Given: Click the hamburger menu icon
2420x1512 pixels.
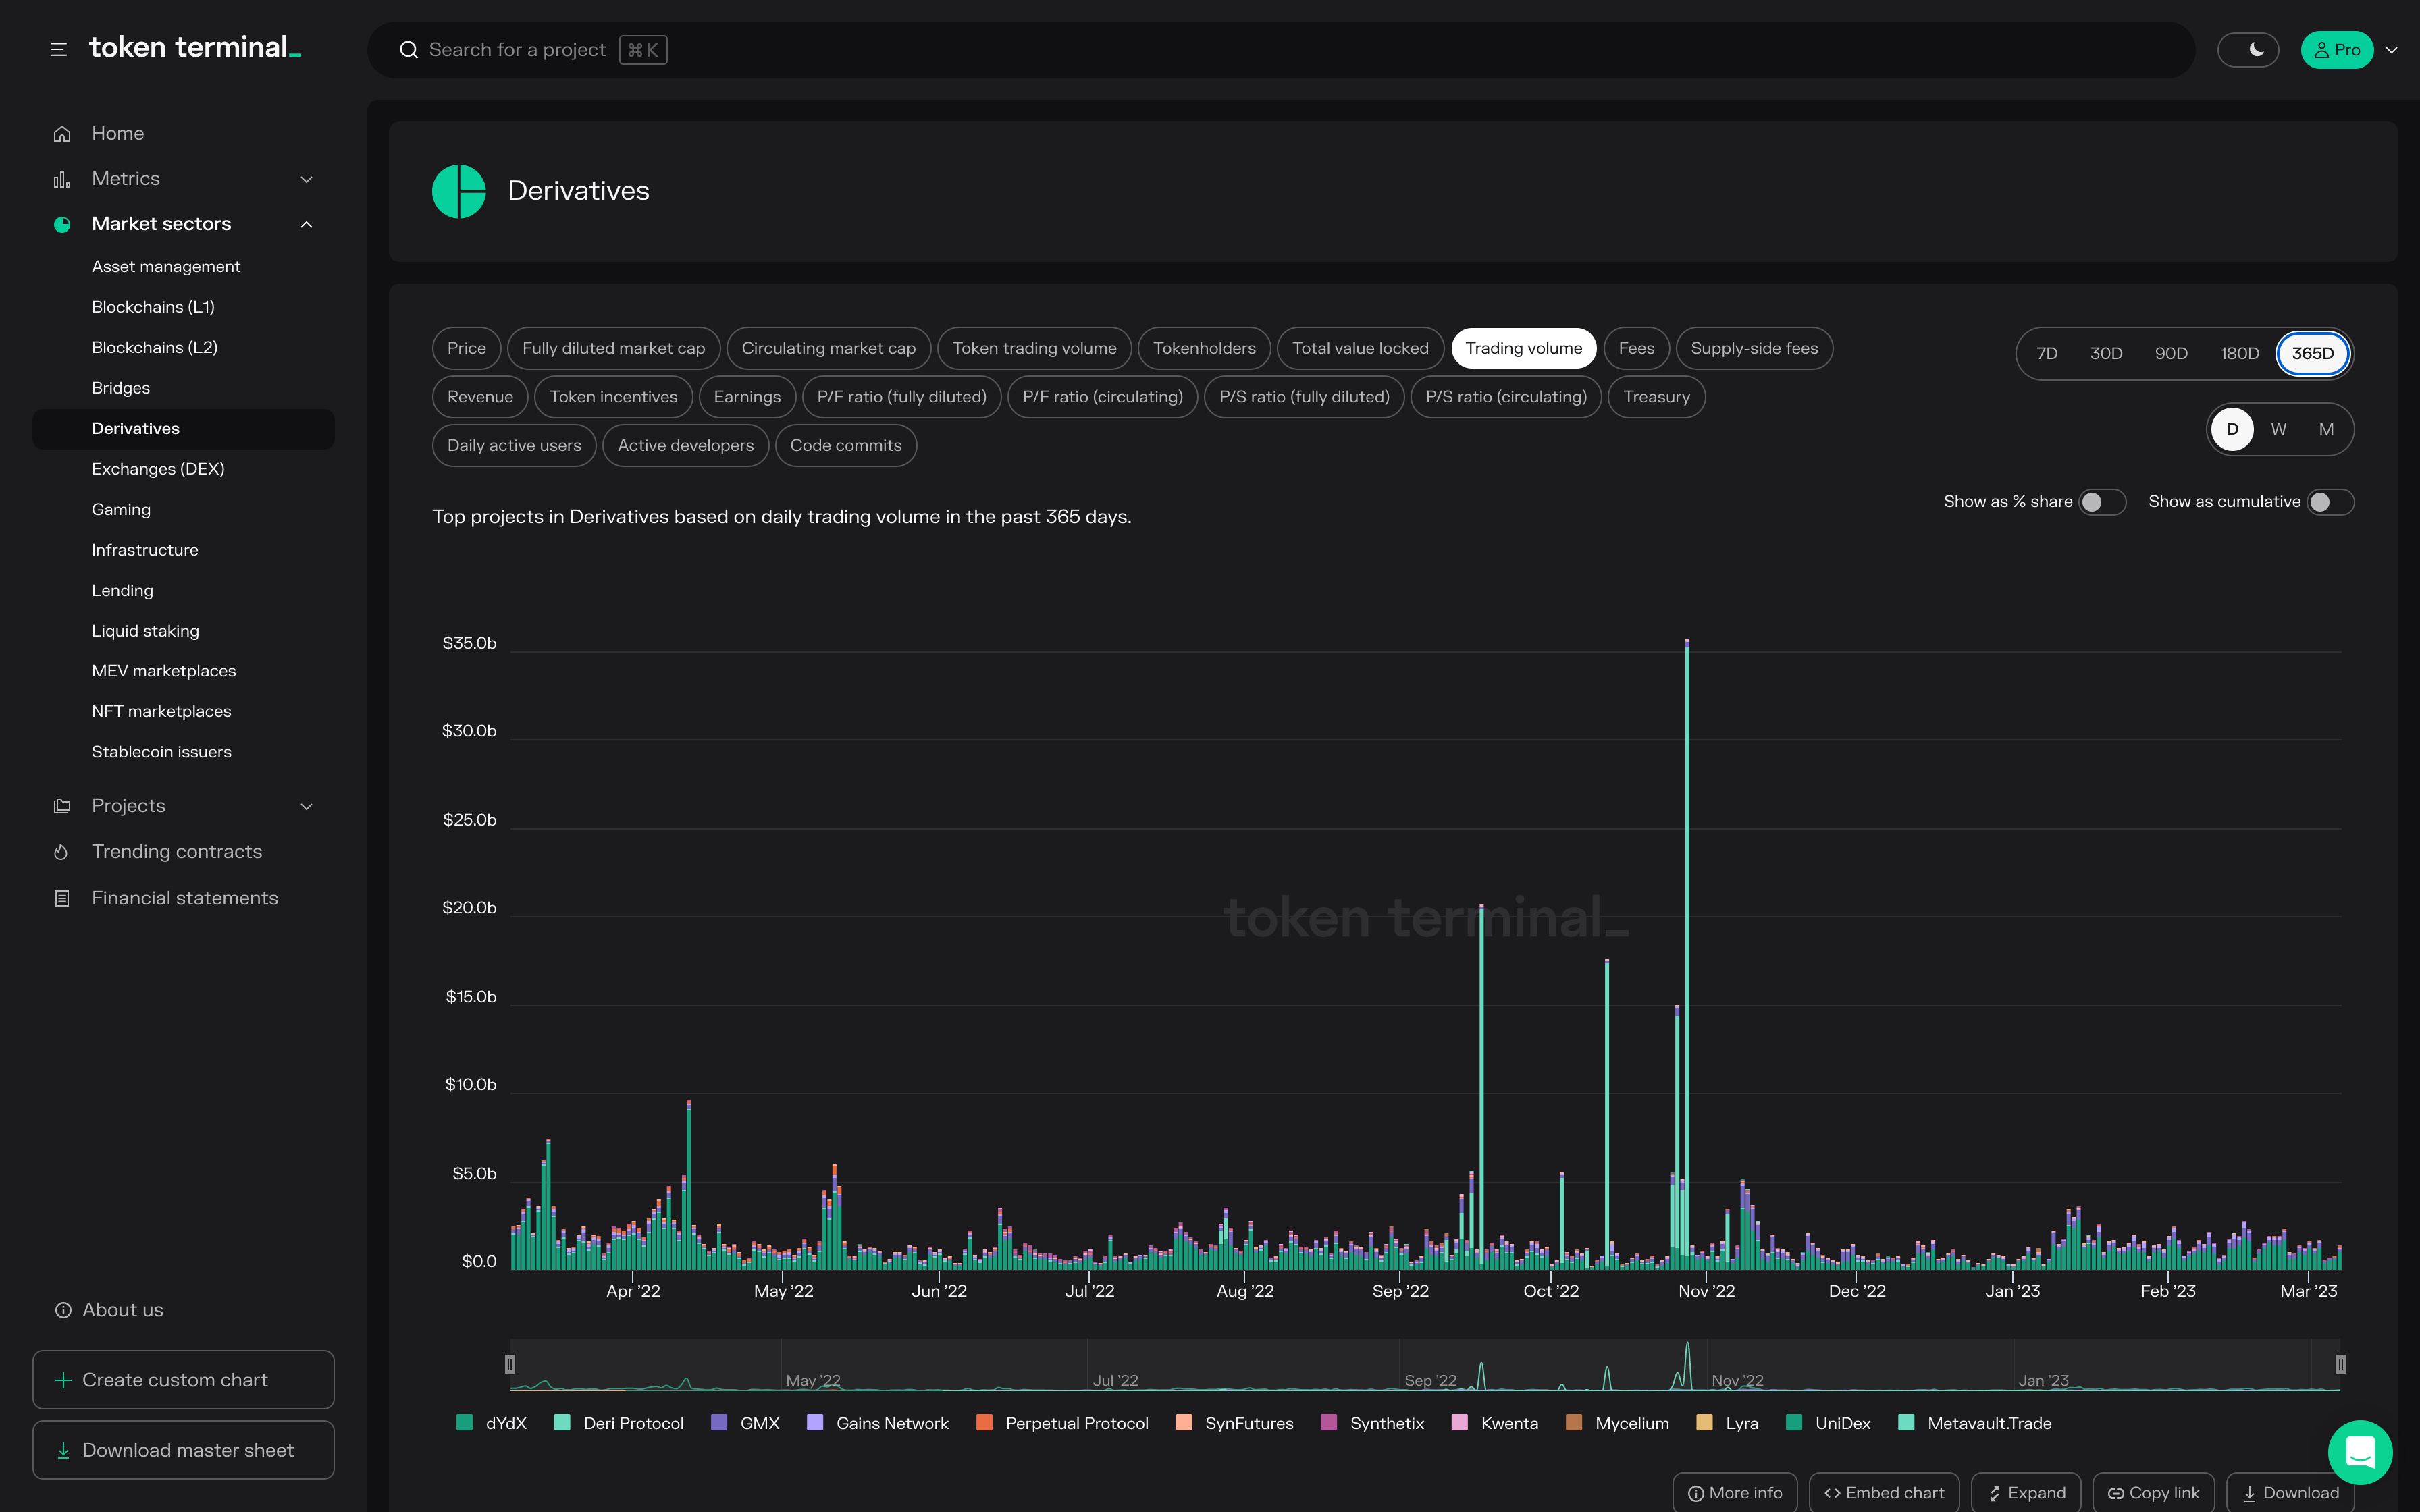Looking at the screenshot, I should (x=59, y=49).
